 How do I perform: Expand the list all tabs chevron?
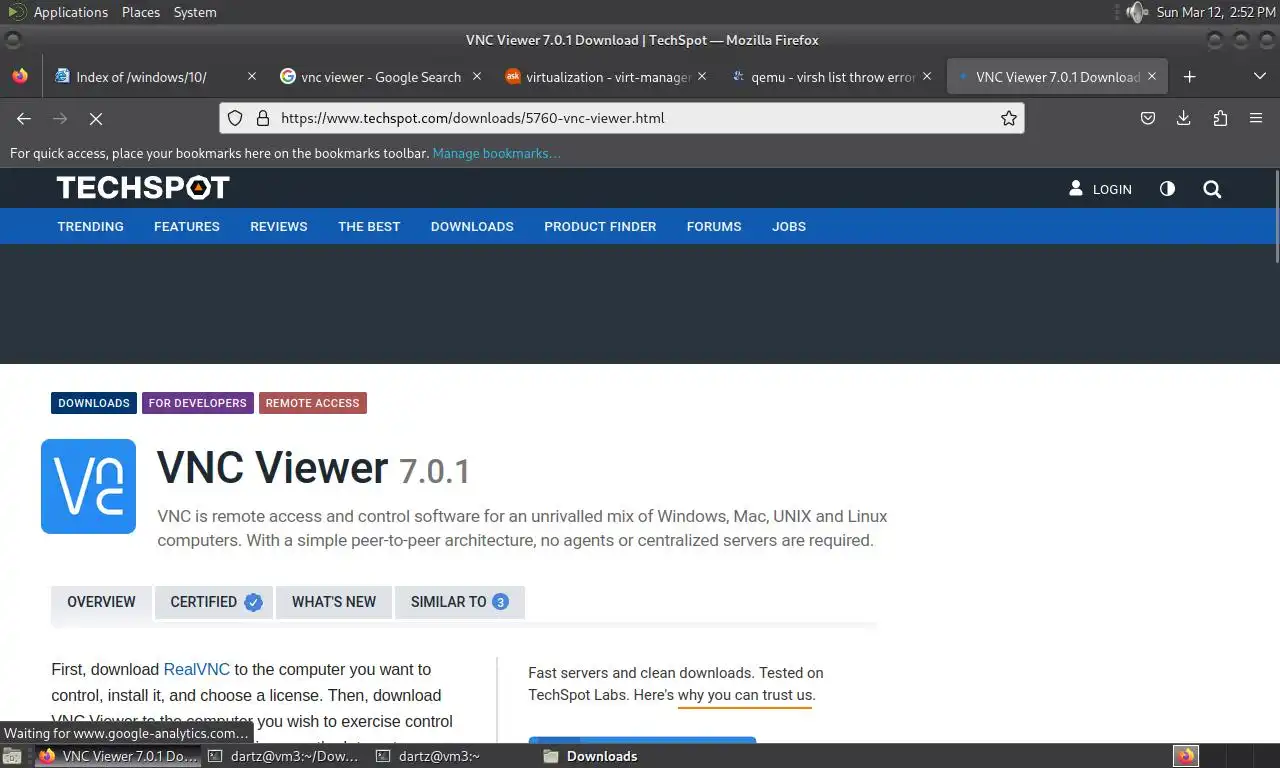point(1259,77)
